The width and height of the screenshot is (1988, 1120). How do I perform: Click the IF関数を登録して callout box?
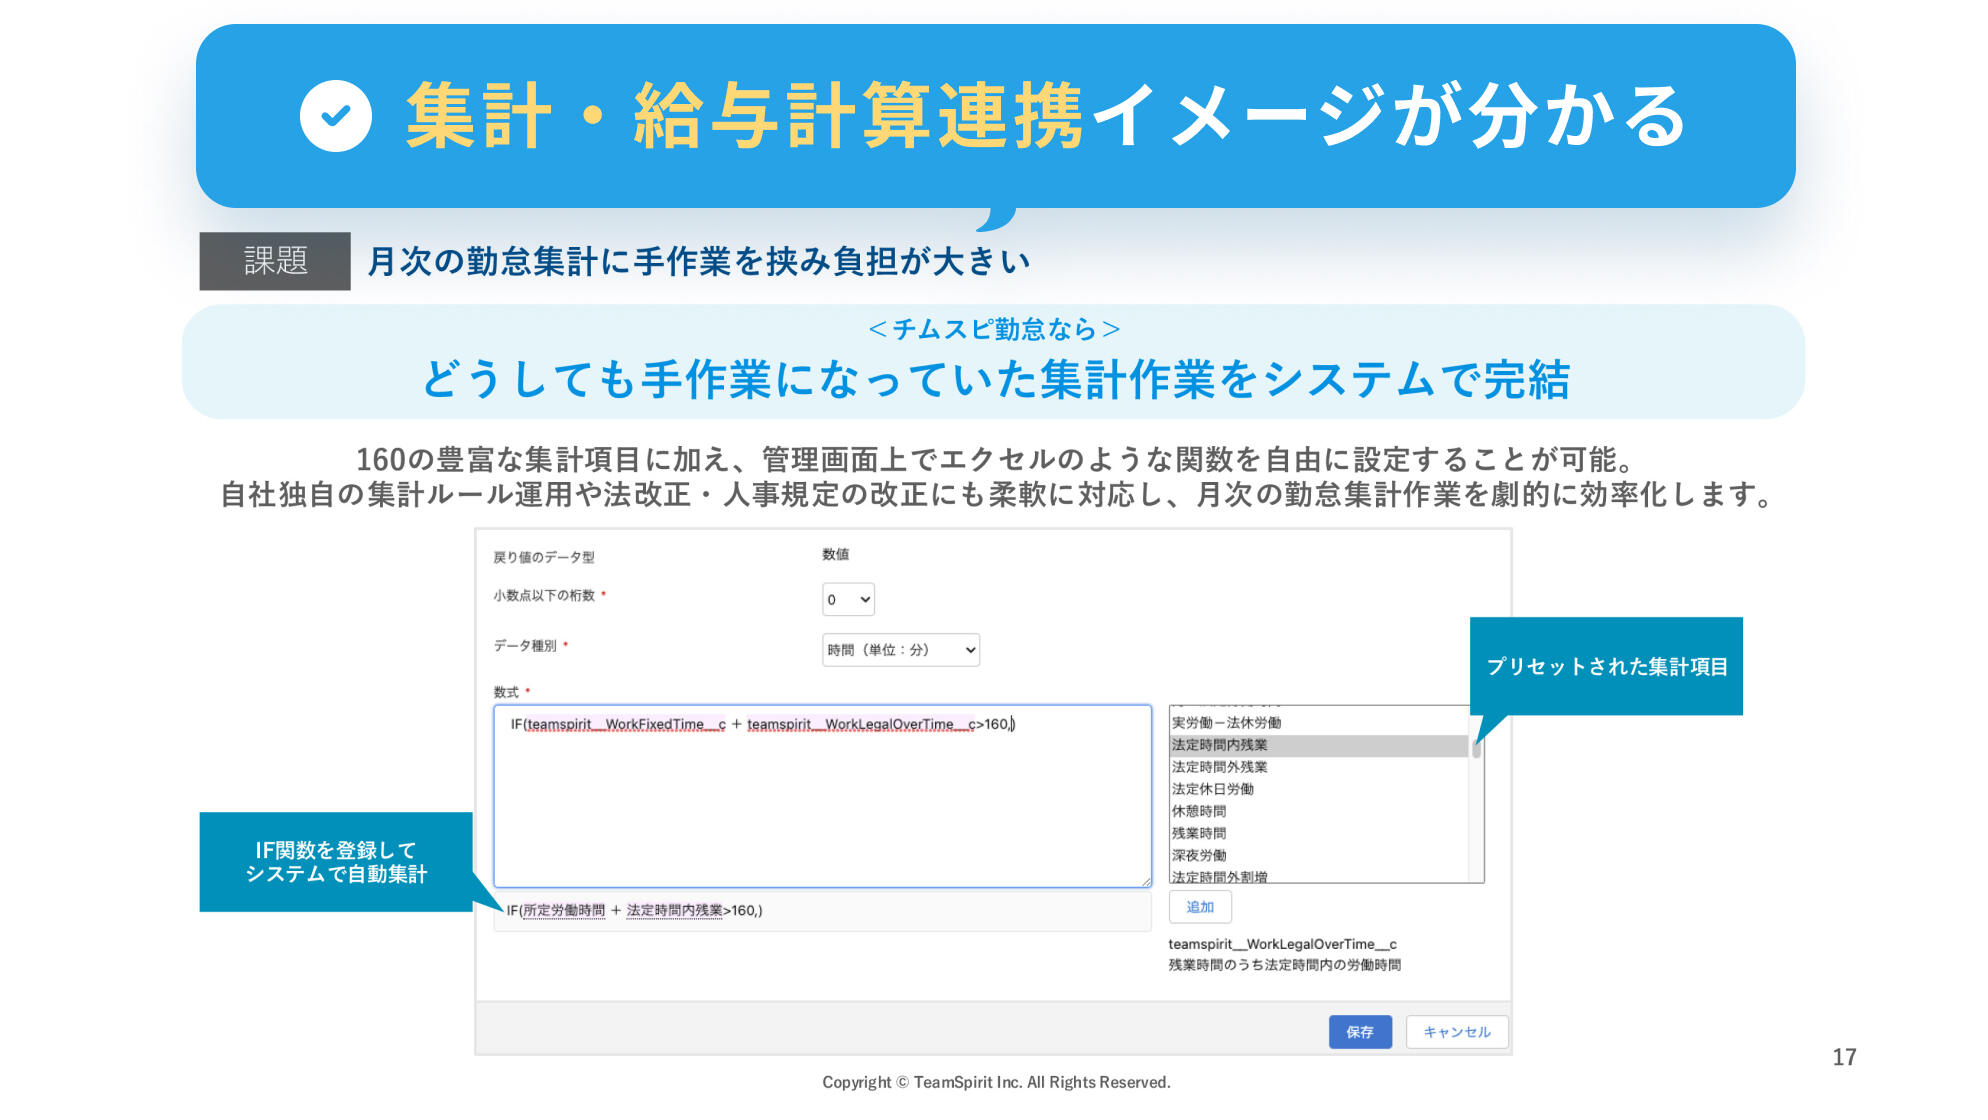[x=336, y=862]
